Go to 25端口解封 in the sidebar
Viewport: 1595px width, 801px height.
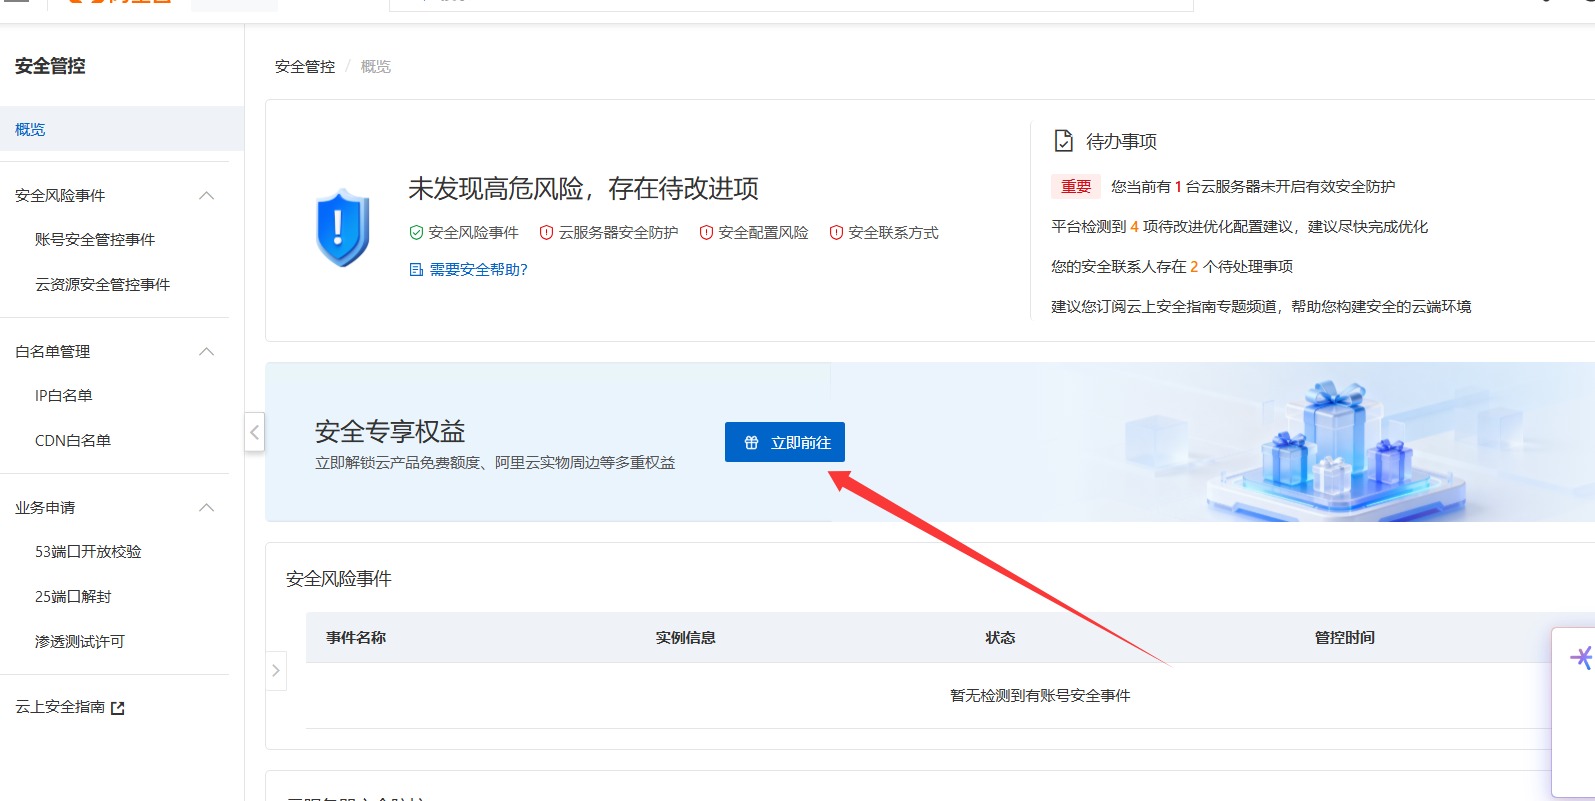point(73,597)
